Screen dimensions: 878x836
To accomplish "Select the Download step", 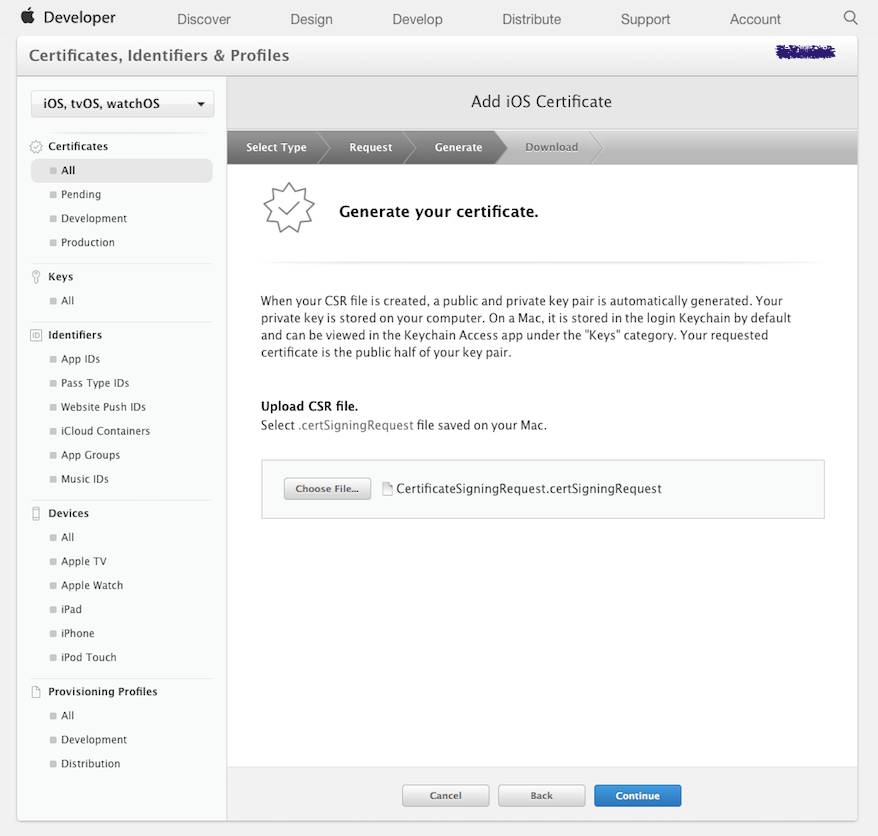I will (x=552, y=147).
